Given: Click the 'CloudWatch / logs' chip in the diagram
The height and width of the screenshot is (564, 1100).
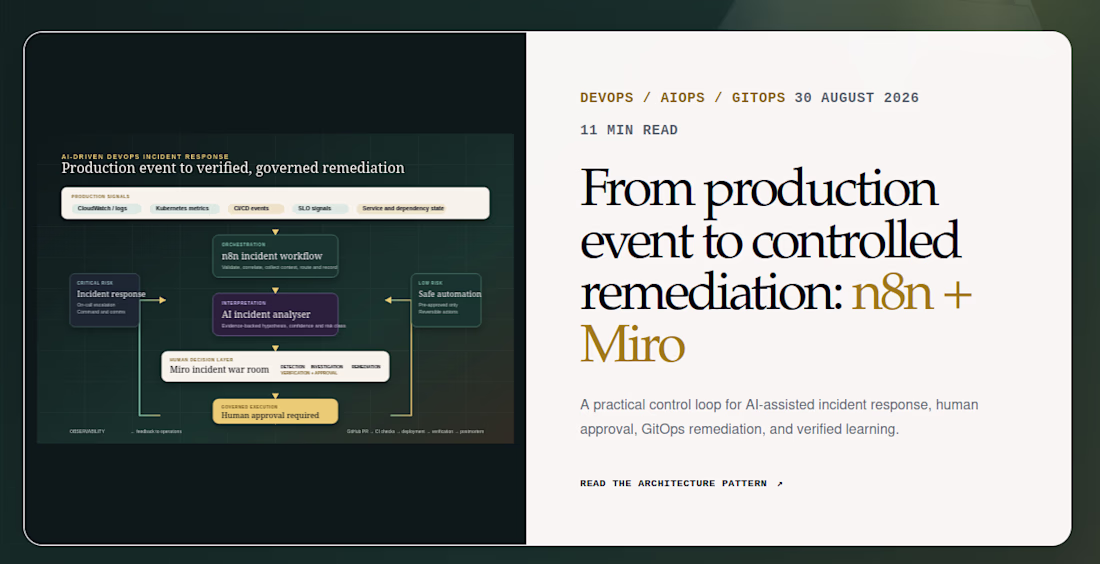Looking at the screenshot, I should coord(106,208).
